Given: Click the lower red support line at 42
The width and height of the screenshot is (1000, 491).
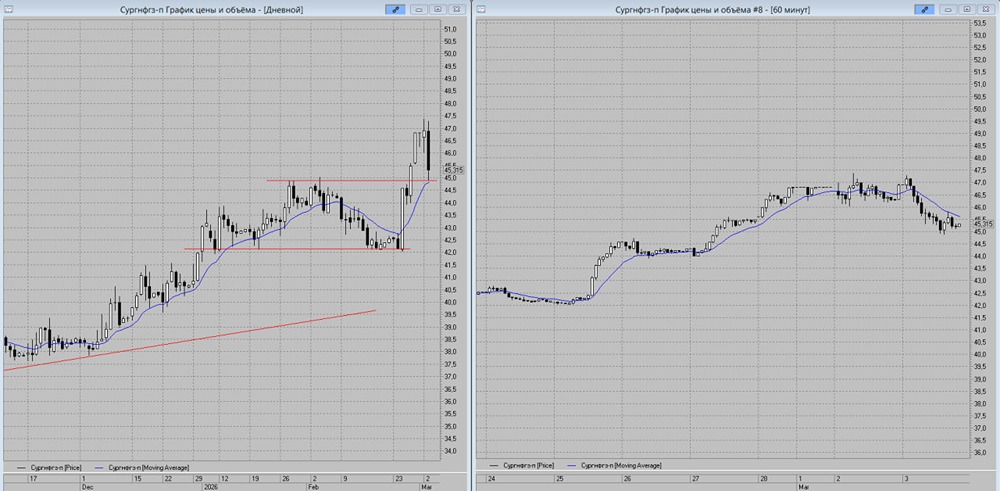Looking at the screenshot, I should click(300, 249).
